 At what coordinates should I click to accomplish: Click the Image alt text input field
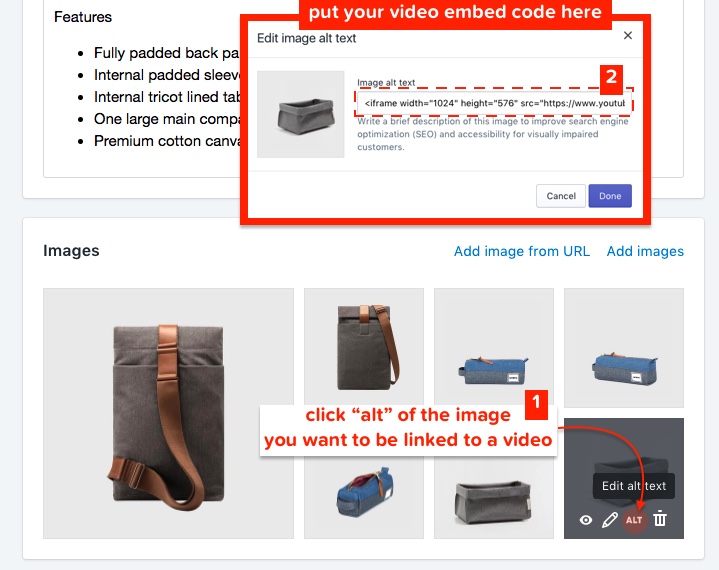coord(494,103)
